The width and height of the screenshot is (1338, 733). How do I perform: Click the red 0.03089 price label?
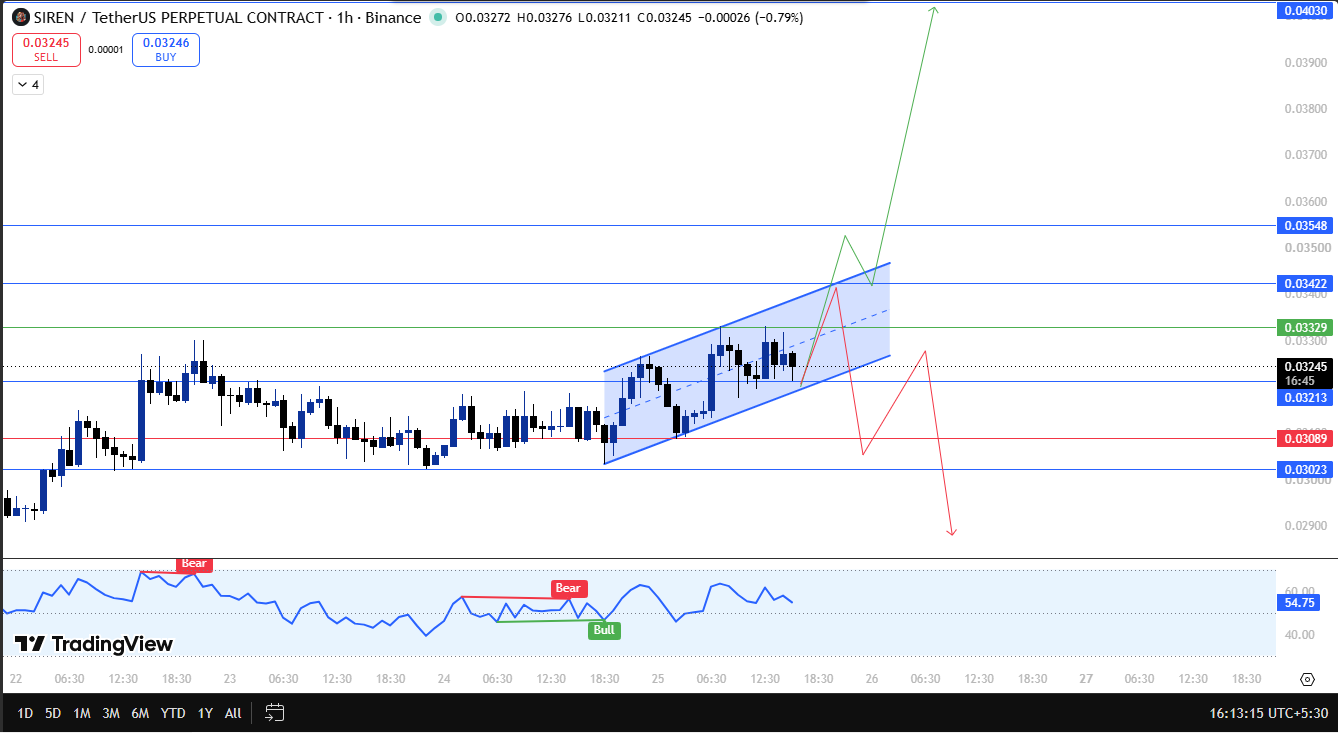click(x=1306, y=439)
